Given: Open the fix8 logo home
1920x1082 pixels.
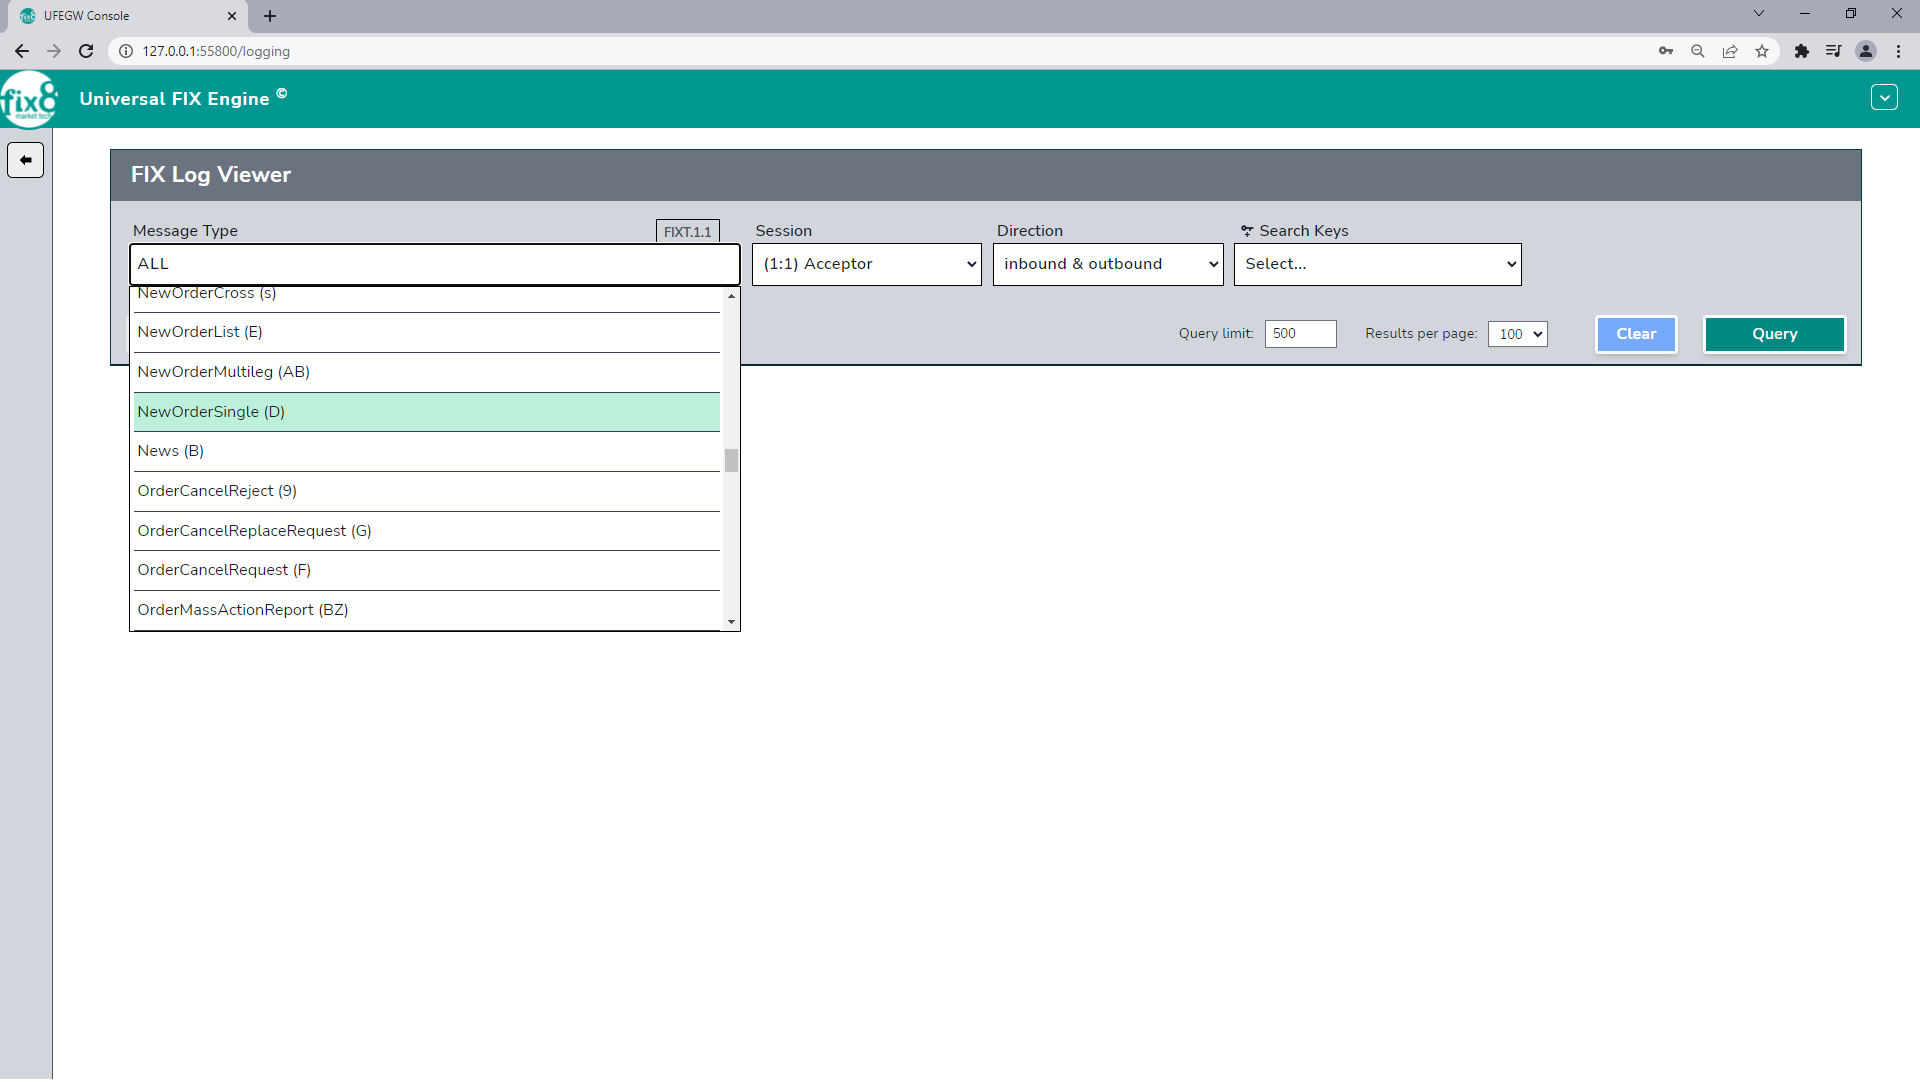Looking at the screenshot, I should 30,99.
